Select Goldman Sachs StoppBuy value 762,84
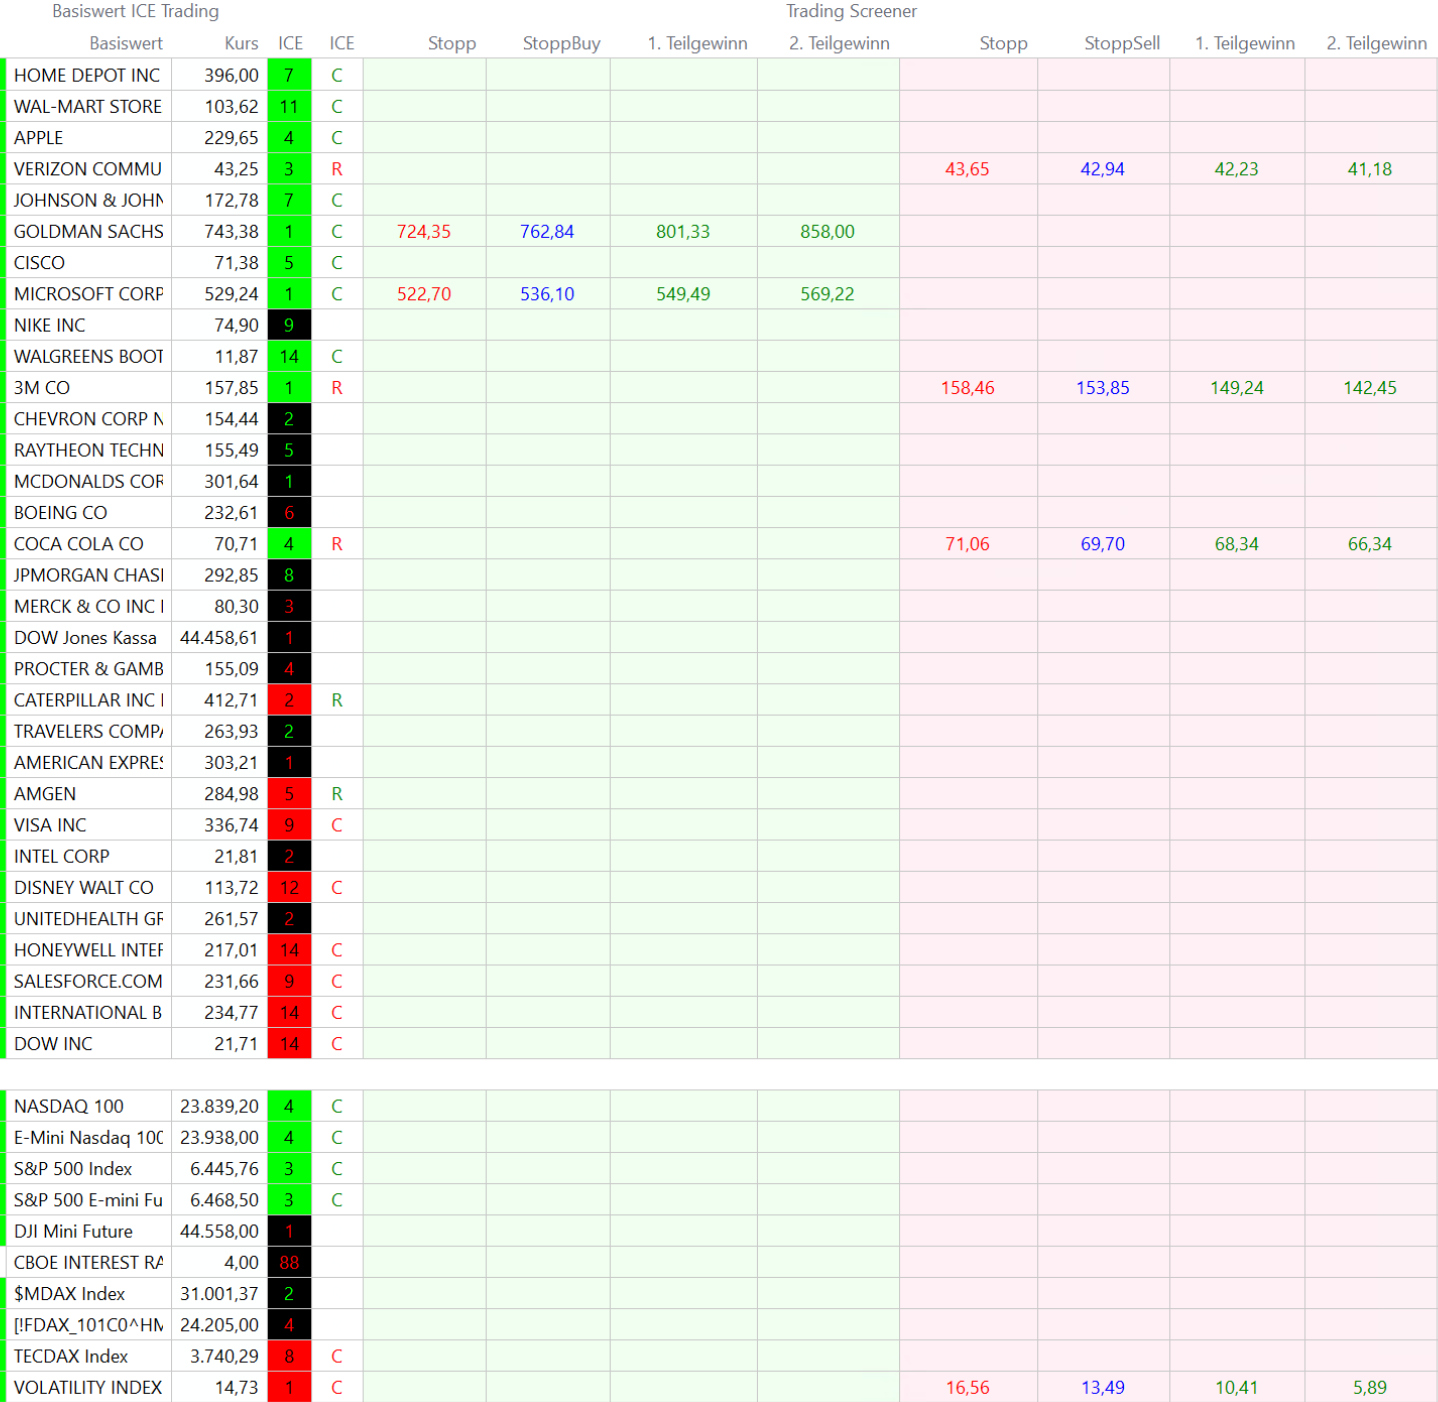 point(547,231)
